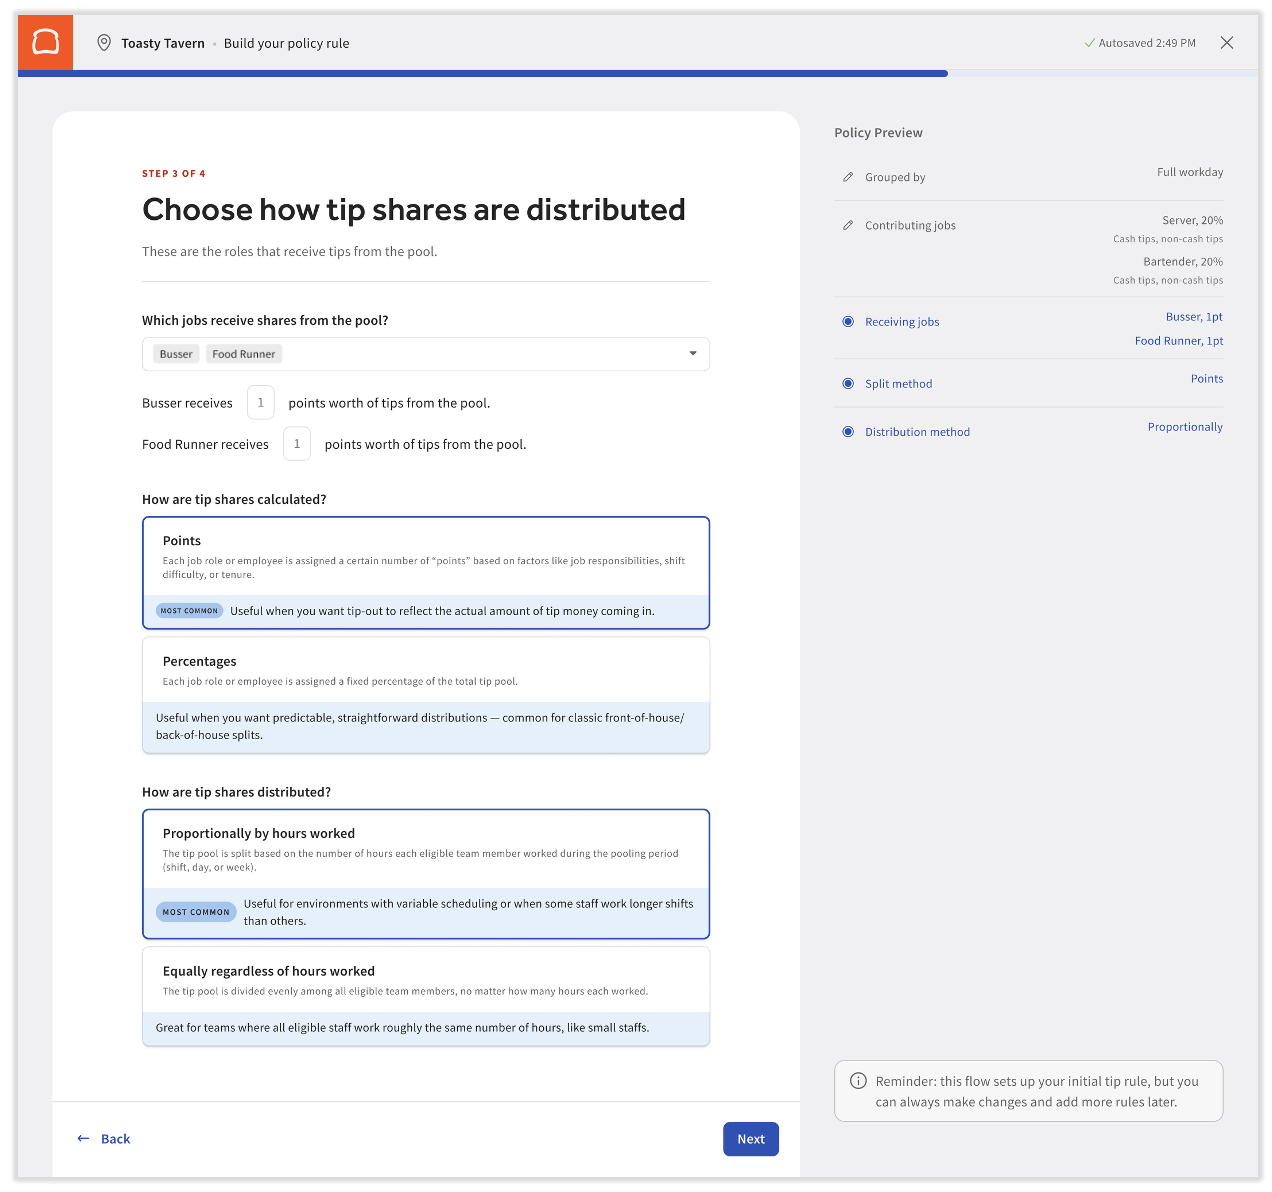Click the back arrow icon
Screen dimensions: 1272x1192
pos(84,1139)
